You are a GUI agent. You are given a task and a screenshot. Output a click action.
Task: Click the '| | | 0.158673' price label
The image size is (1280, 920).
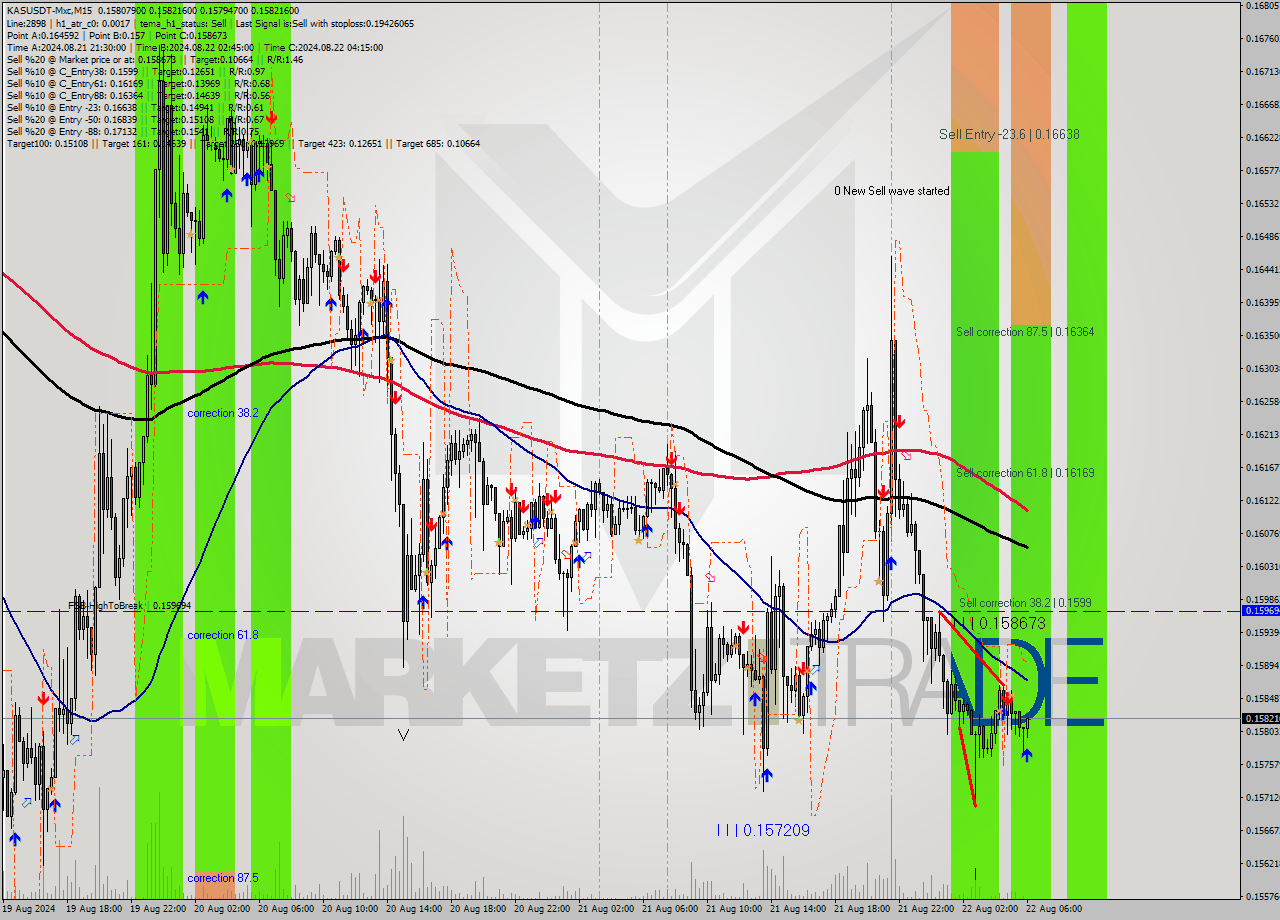point(998,623)
